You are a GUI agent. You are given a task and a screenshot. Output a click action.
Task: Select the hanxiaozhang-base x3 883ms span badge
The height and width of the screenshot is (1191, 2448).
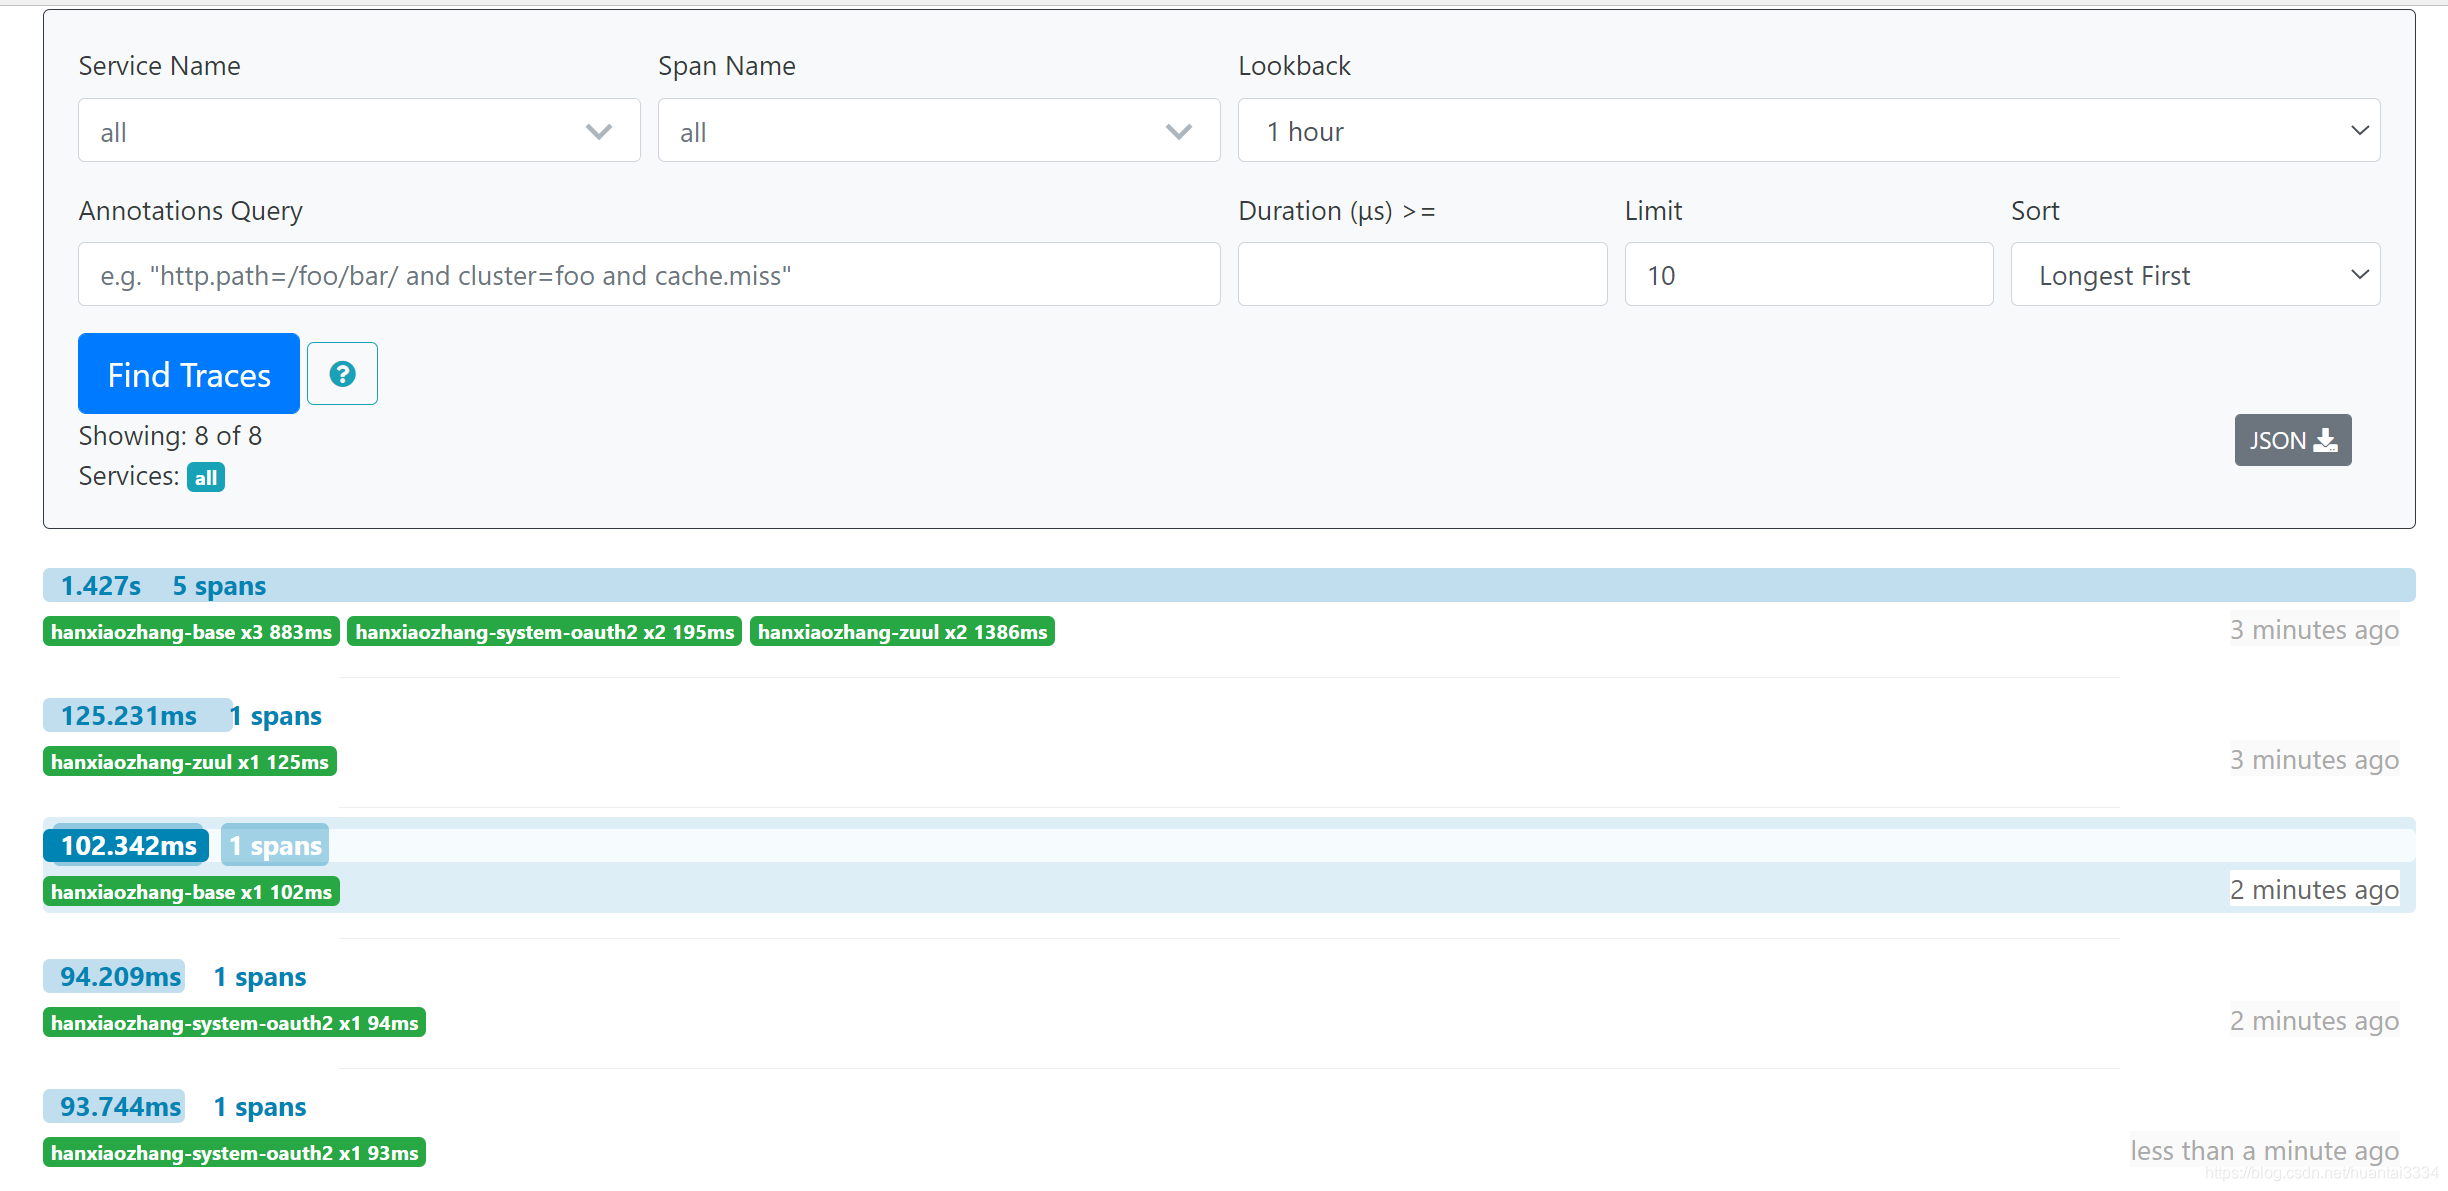coord(190,631)
